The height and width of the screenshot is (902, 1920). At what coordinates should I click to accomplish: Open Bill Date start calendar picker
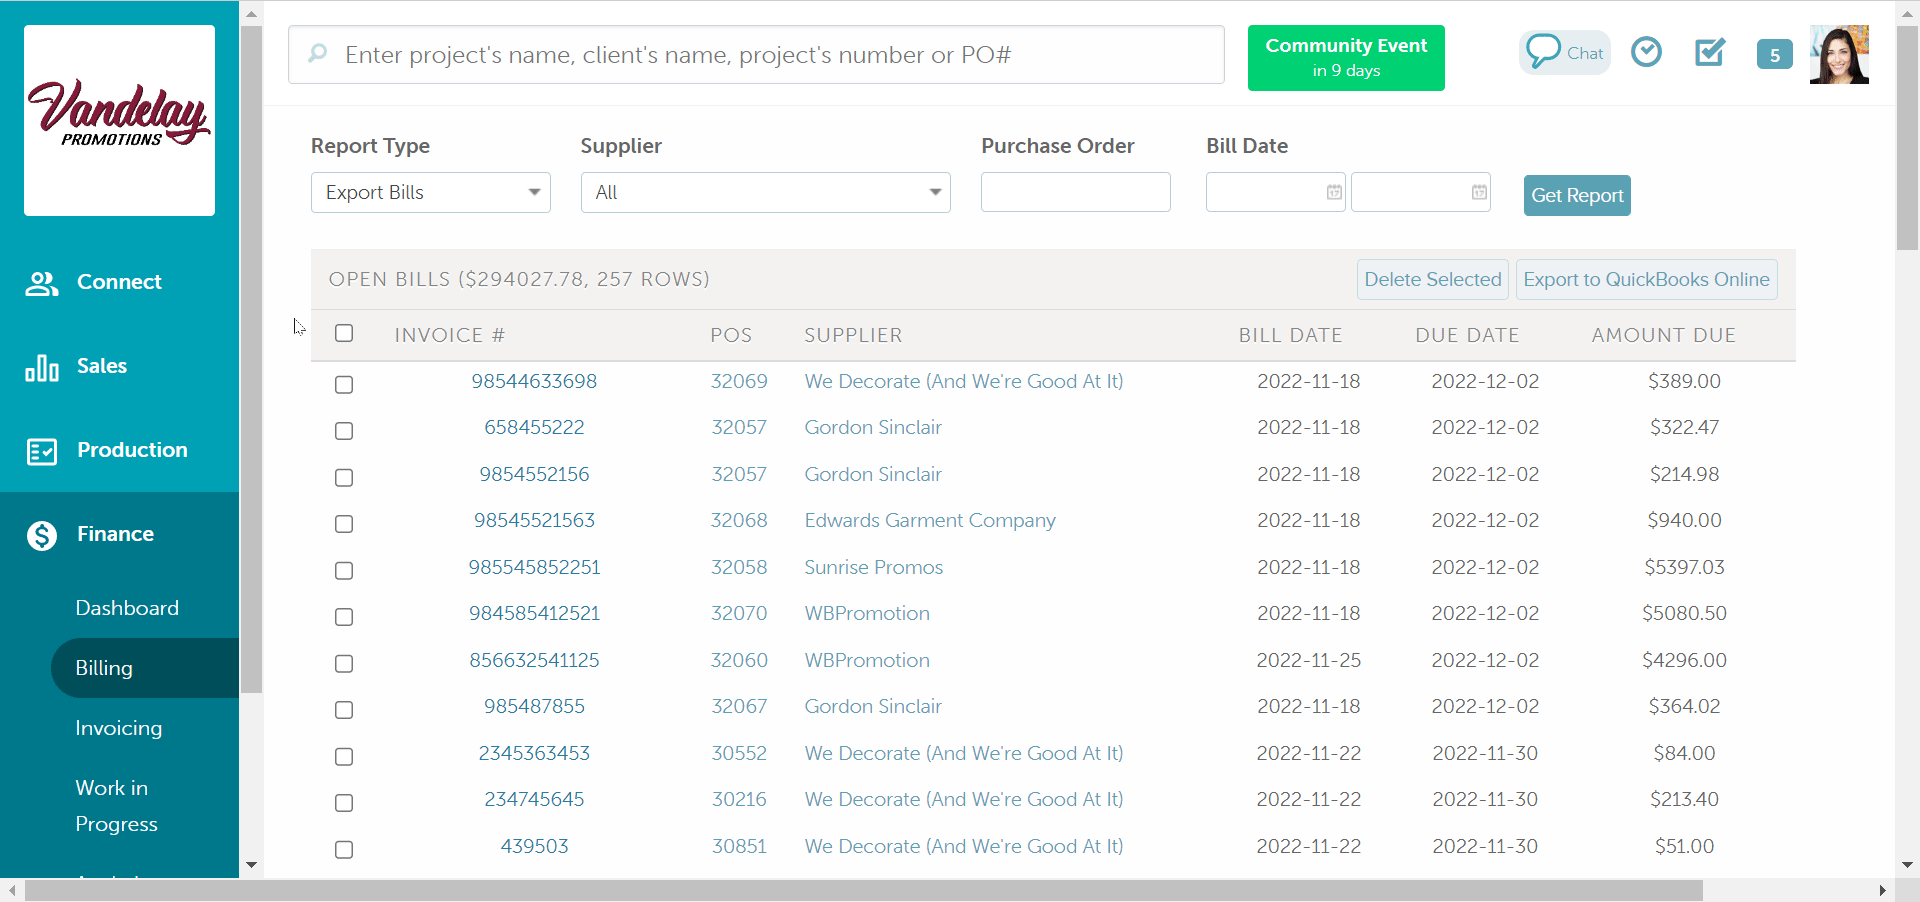pos(1334,192)
